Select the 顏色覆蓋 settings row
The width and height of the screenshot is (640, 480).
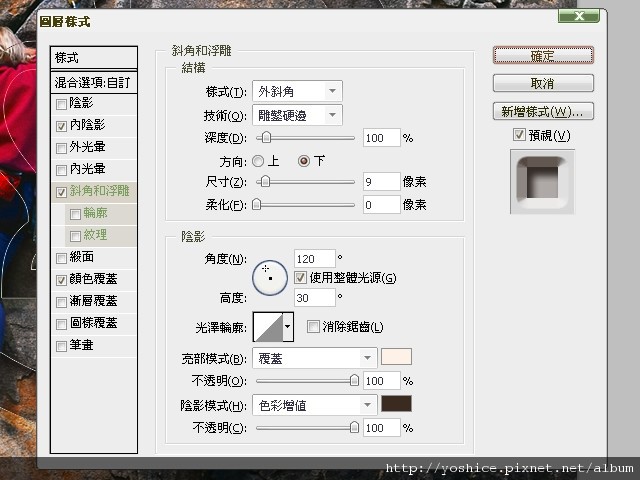(93, 279)
